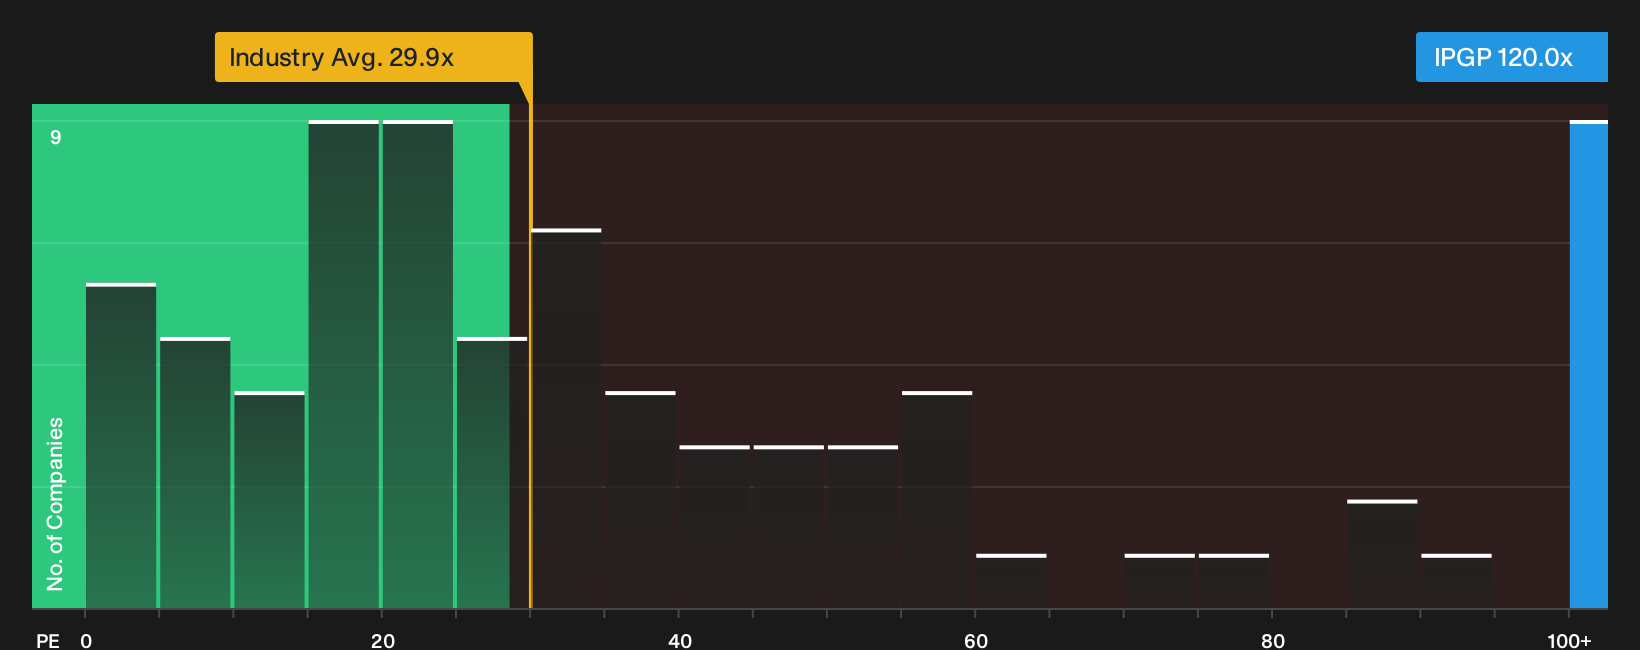Select the histogram bar for PE 35-40
The image size is (1640, 650).
click(641, 500)
